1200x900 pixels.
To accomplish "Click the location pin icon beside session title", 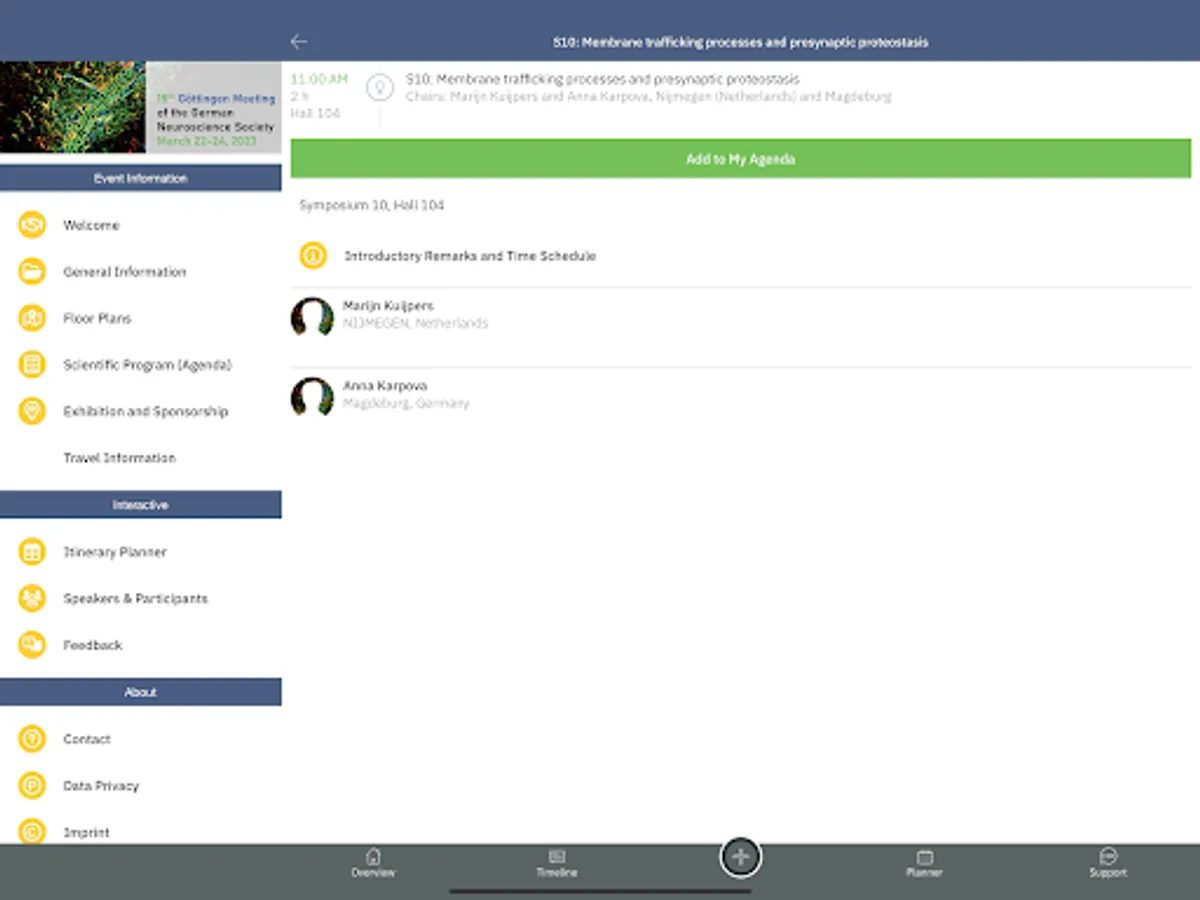I will 379,87.
